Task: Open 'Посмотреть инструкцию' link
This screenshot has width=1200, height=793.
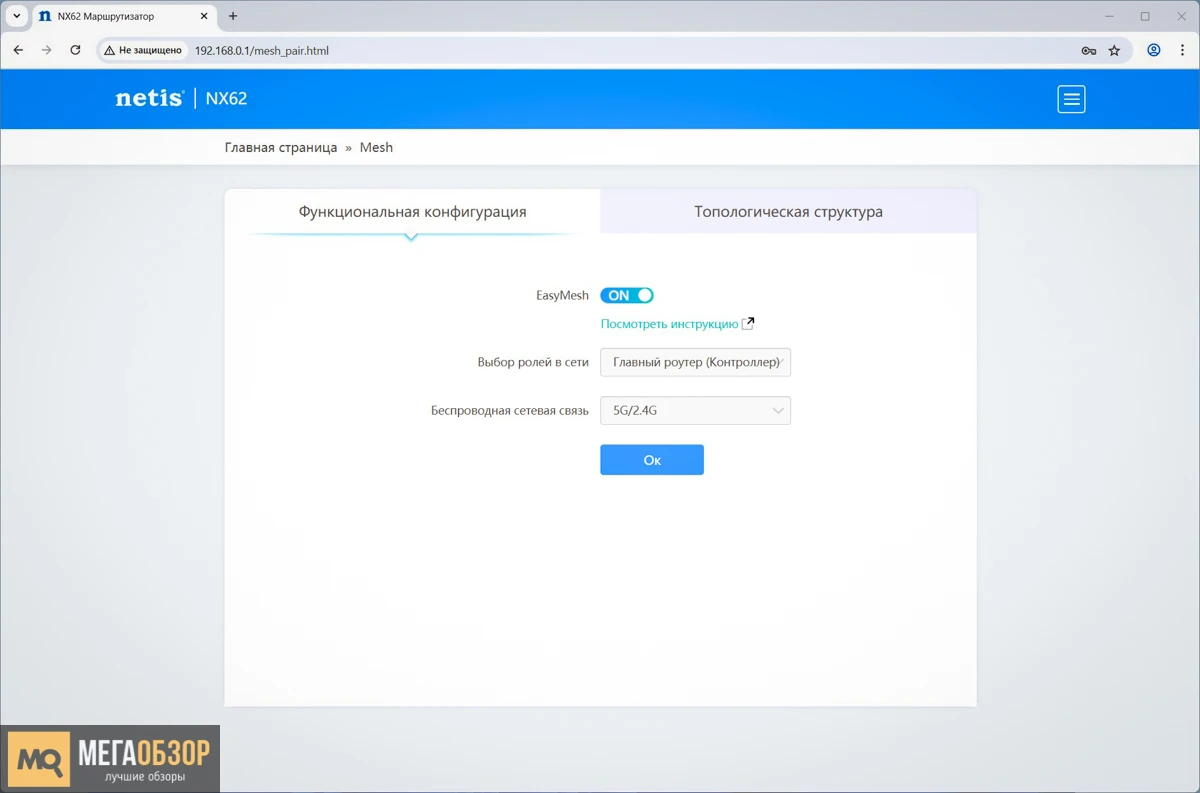Action: coord(669,324)
